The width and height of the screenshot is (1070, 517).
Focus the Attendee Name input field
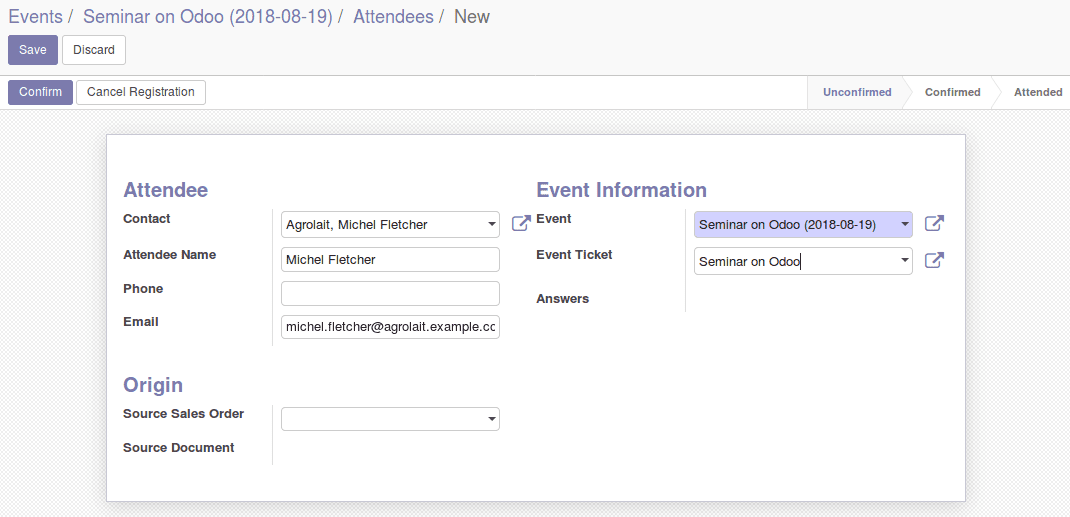point(390,260)
